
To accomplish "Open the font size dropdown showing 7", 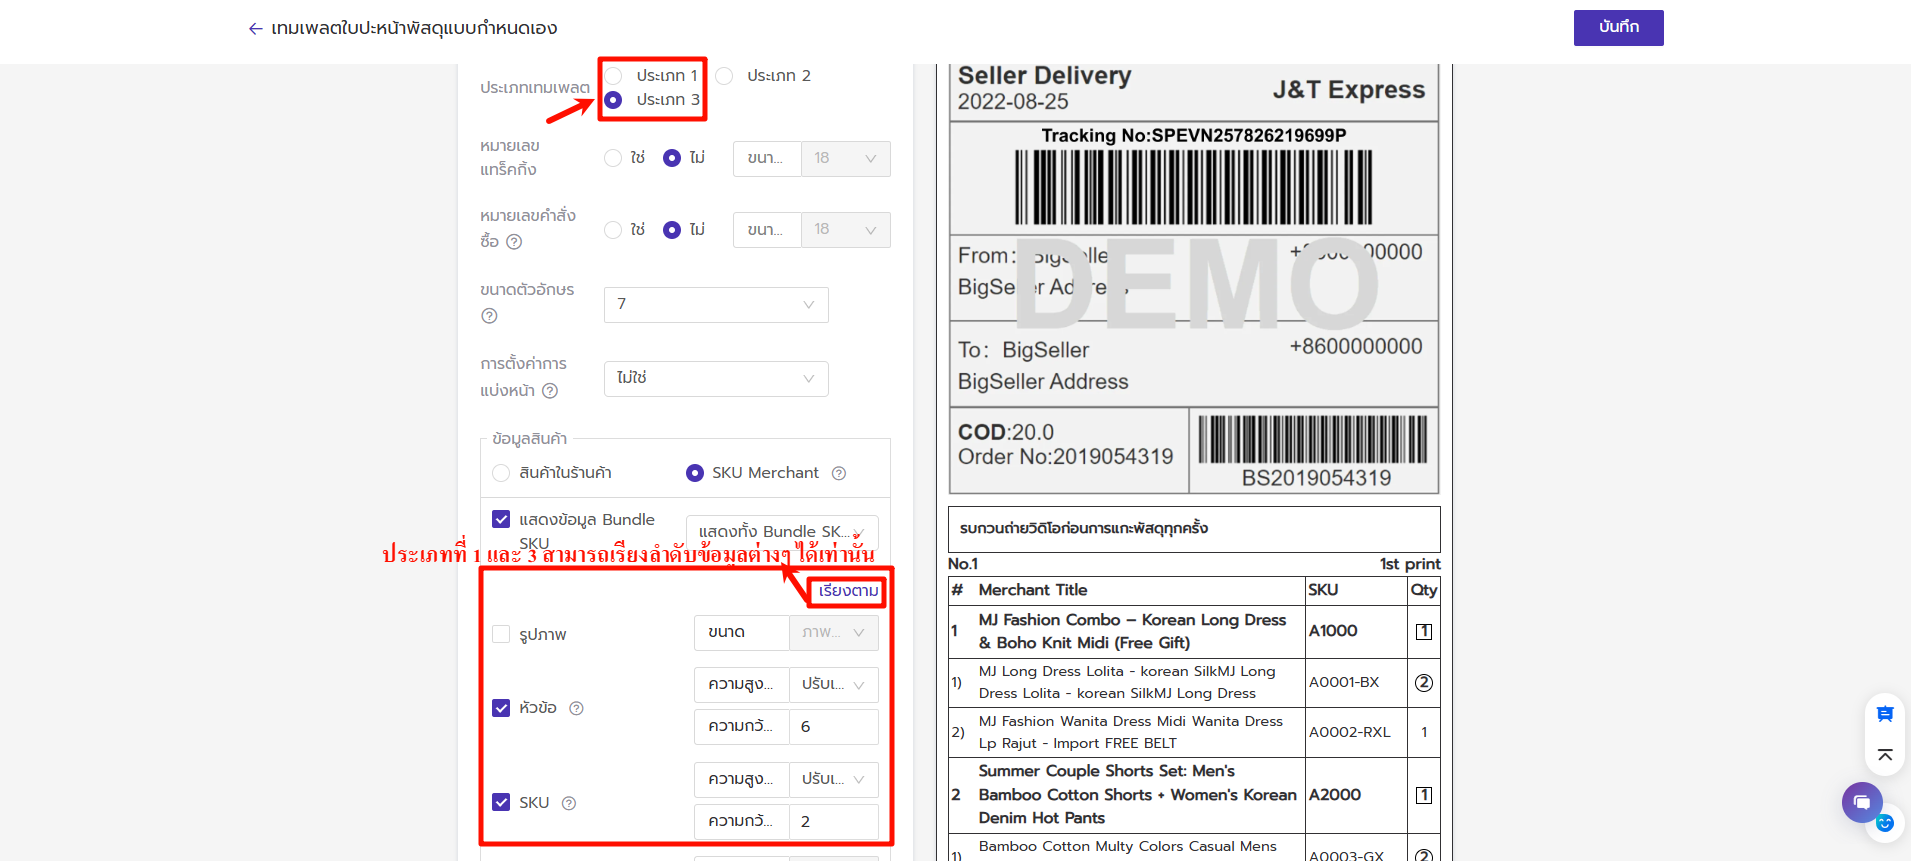I will [716, 305].
